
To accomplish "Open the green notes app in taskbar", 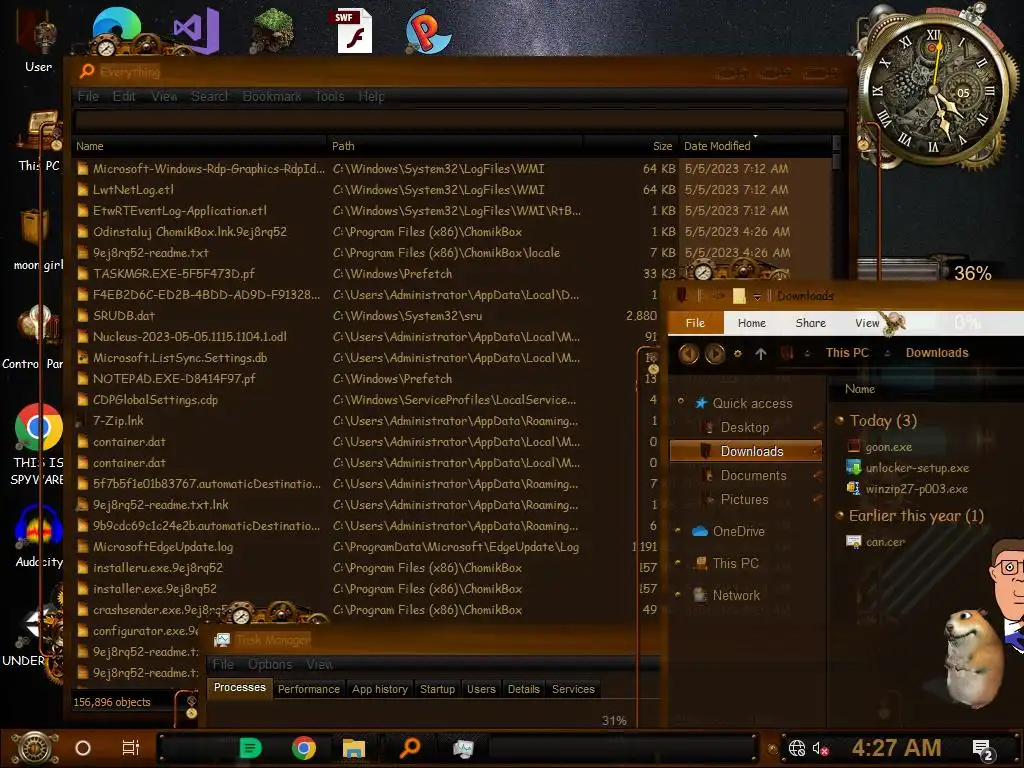I will 250,748.
